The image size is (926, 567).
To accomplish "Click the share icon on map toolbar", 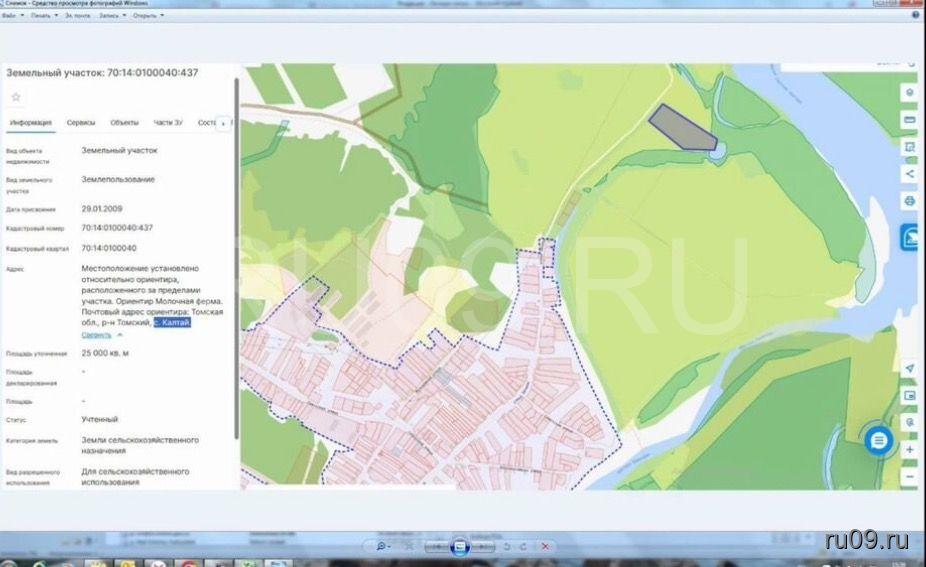I will coord(909,173).
